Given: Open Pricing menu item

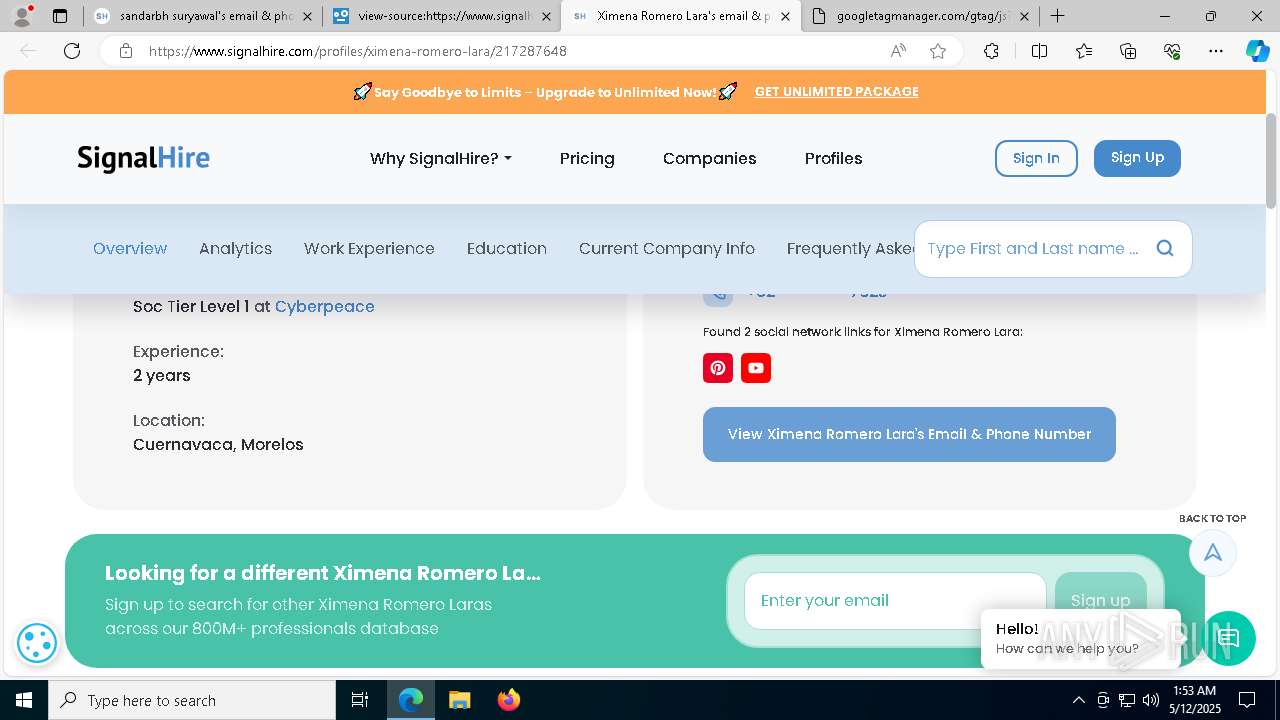Looking at the screenshot, I should tap(587, 158).
